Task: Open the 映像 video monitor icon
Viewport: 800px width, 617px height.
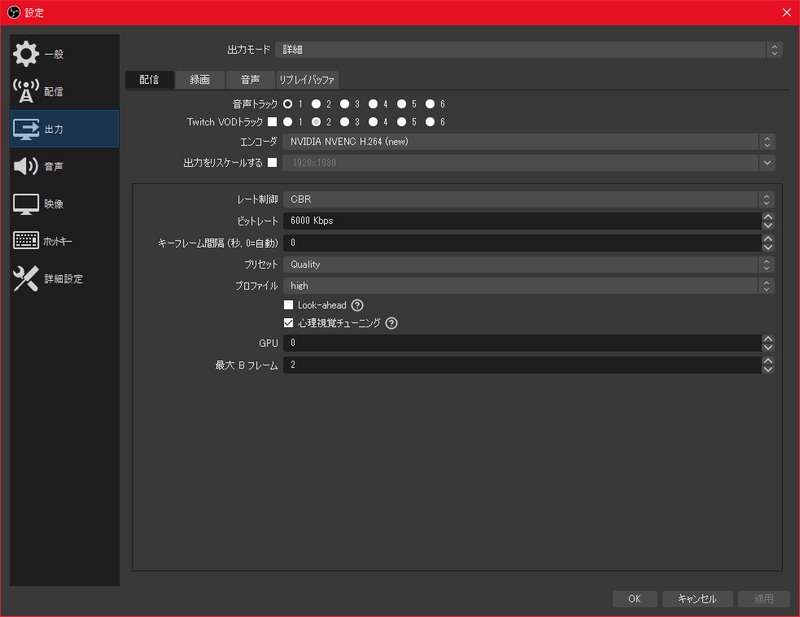Action: pos(26,204)
